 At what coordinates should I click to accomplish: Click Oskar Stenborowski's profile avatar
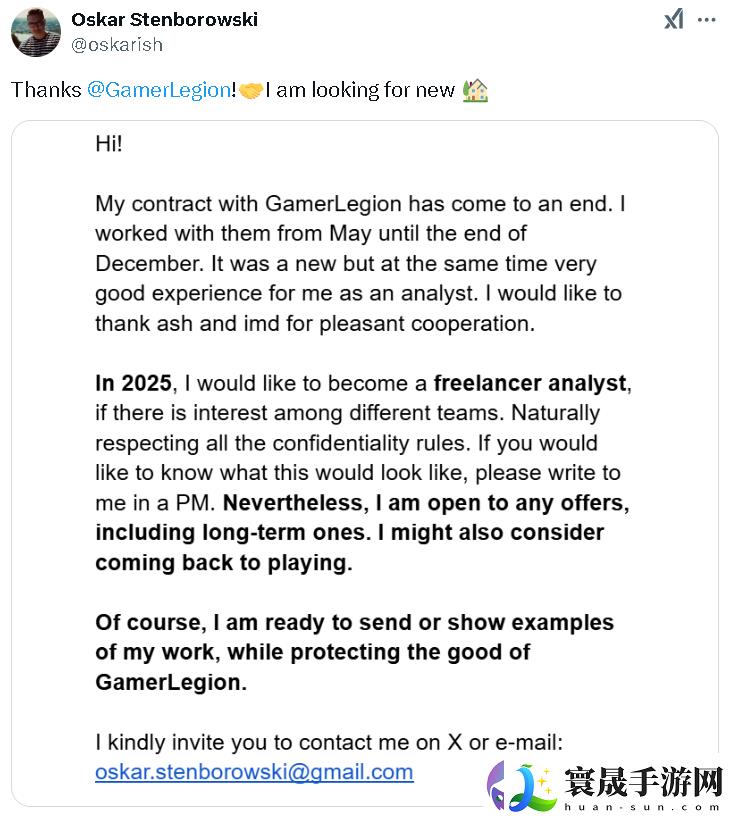point(36,31)
